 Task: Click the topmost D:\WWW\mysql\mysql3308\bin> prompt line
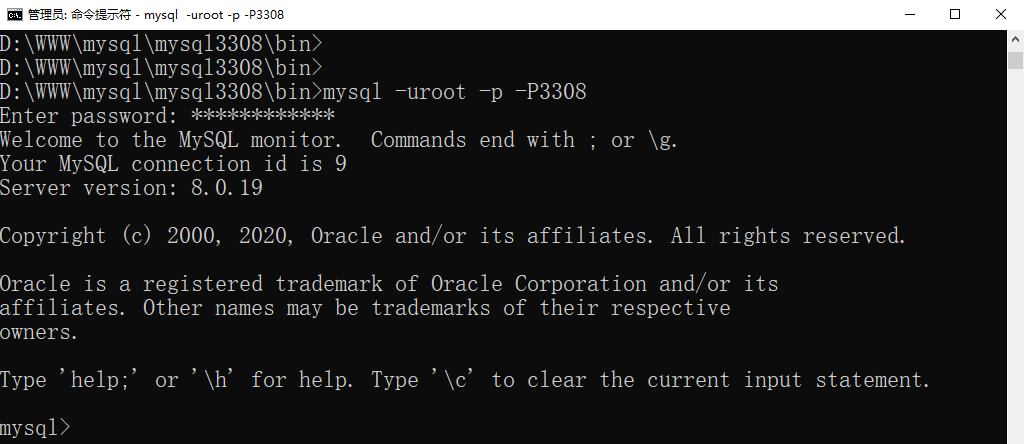click(x=161, y=44)
